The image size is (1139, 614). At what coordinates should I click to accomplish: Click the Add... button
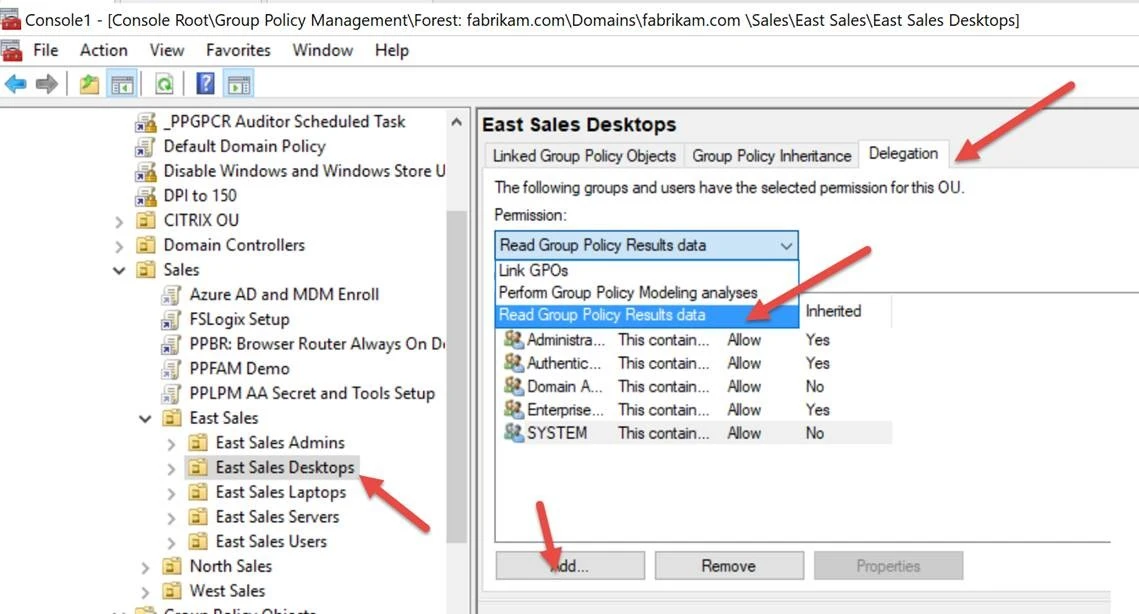point(569,565)
